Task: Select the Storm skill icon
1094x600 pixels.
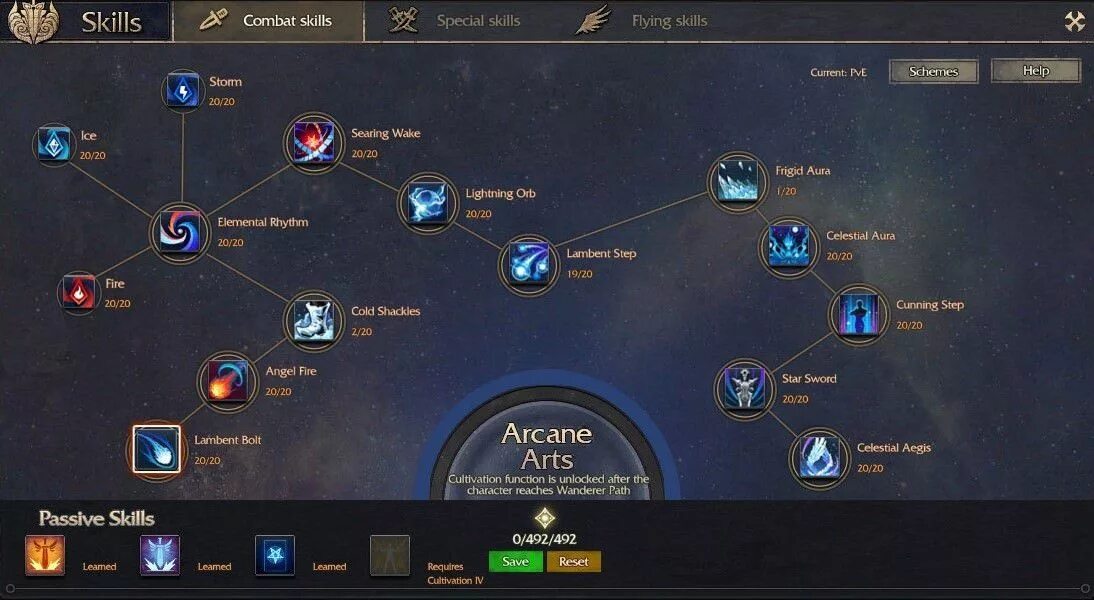Action: coord(183,91)
